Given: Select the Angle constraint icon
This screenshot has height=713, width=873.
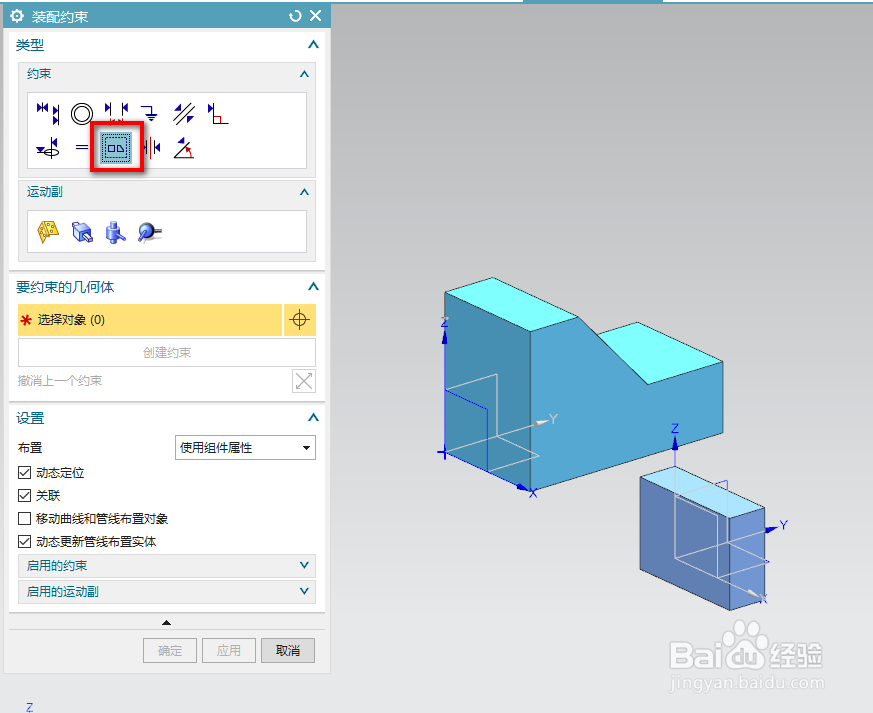Looking at the screenshot, I should tap(183, 147).
